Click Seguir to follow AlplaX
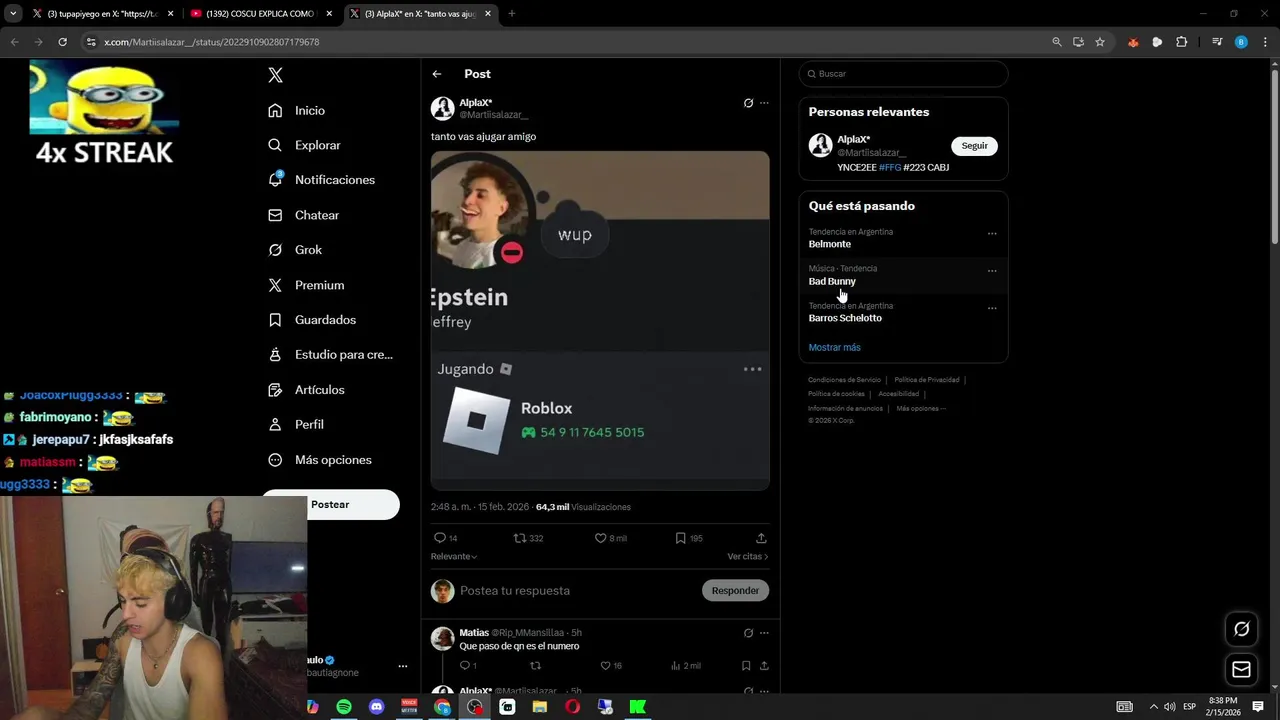The width and height of the screenshot is (1280, 720). 974,146
